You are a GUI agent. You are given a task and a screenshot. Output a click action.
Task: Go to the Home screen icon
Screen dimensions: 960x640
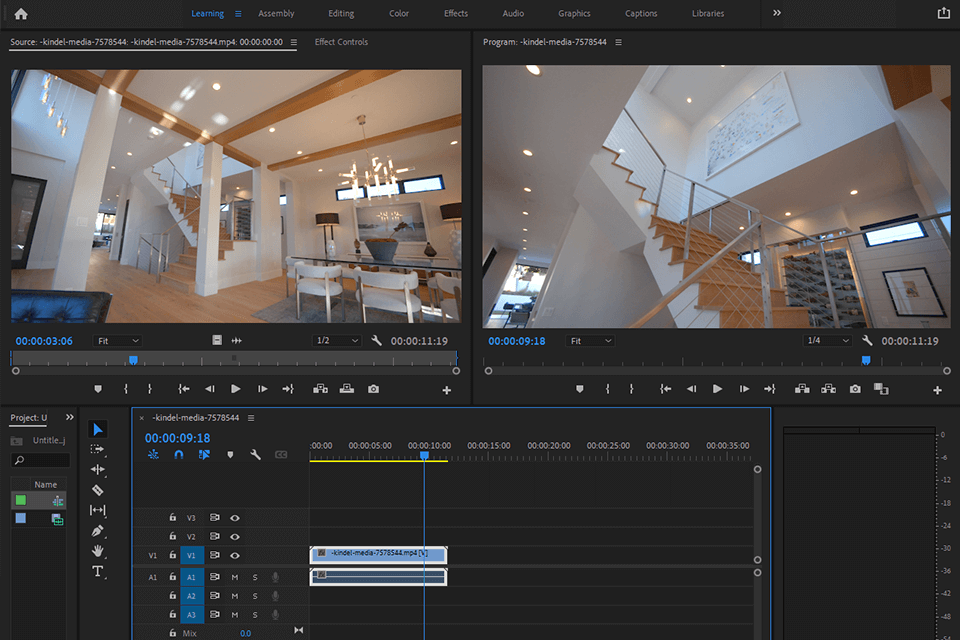coord(21,13)
